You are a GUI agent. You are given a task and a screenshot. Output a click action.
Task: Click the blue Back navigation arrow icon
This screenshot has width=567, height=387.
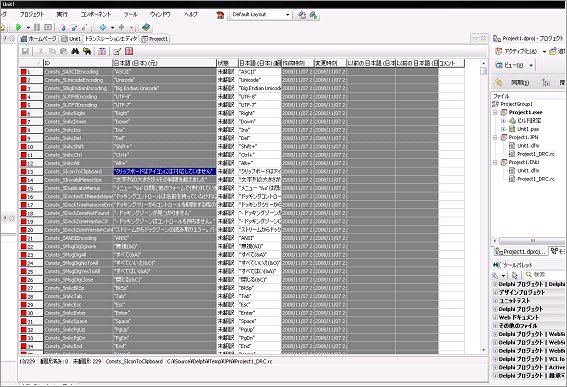[103, 27]
